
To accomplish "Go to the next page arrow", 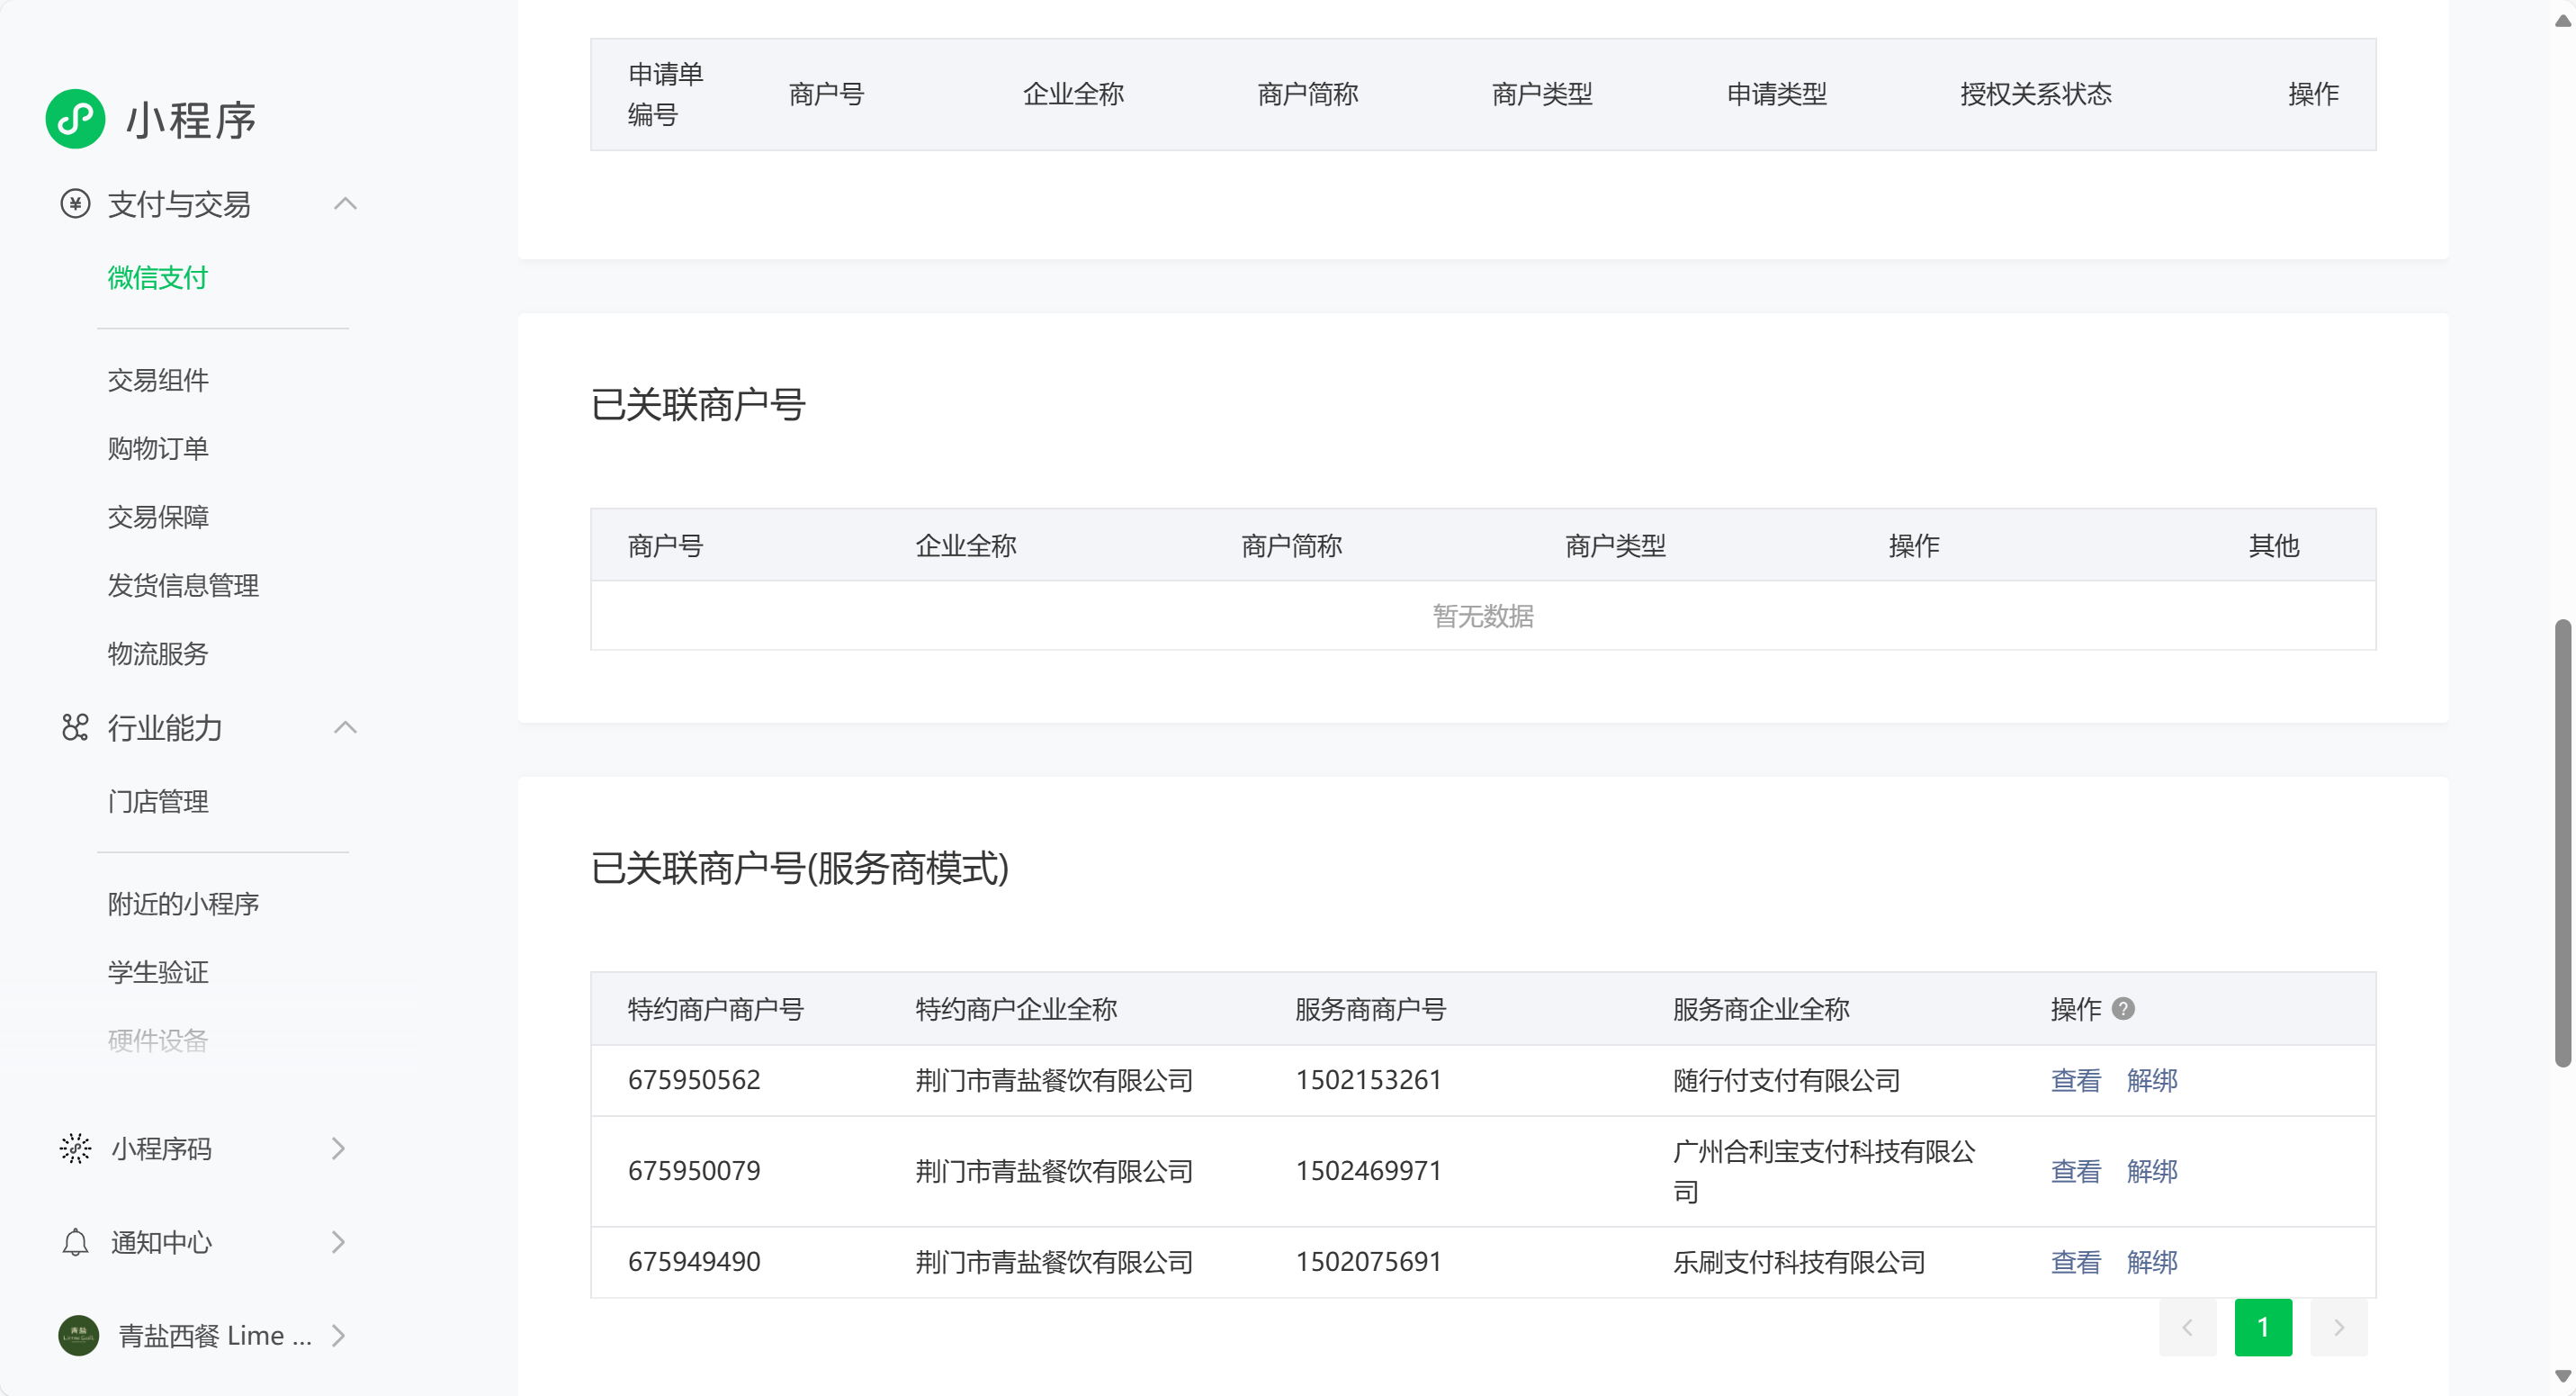I will (x=2338, y=1328).
